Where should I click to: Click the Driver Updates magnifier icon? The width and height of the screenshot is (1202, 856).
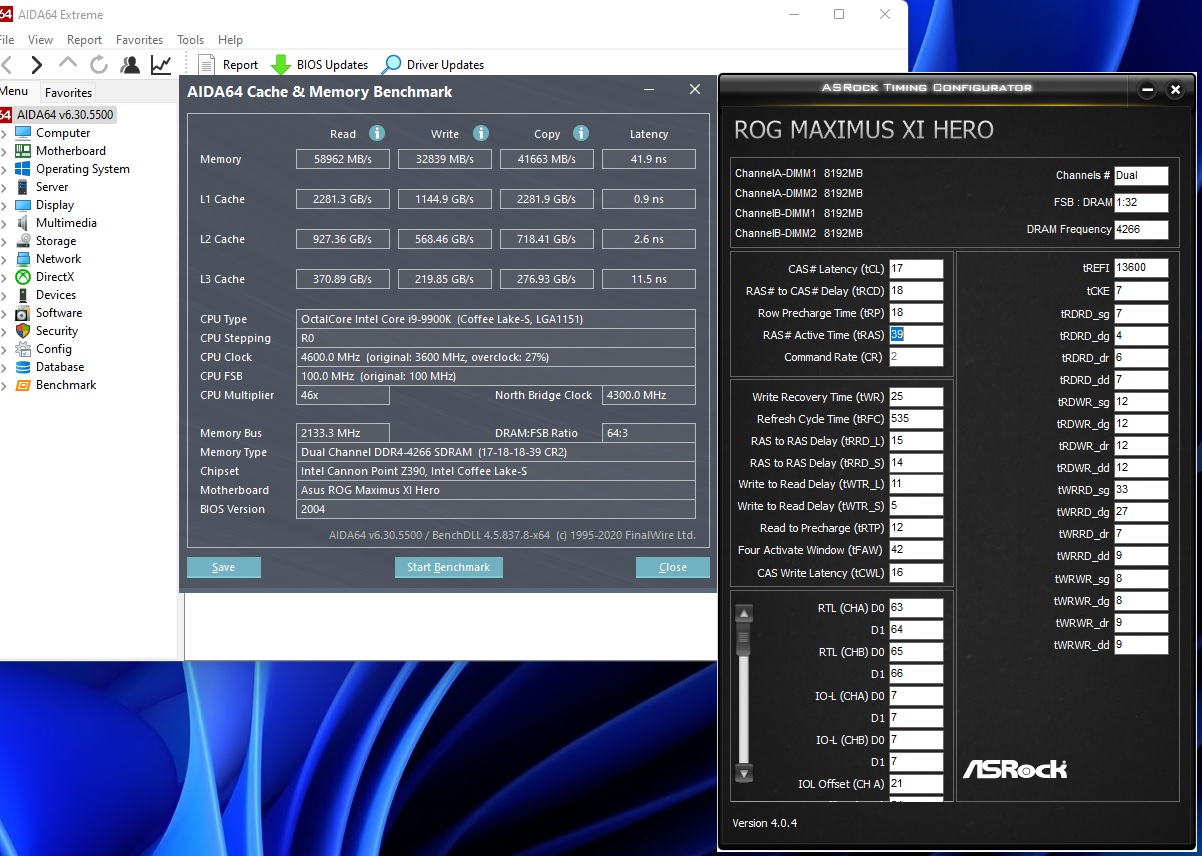pyautogui.click(x=392, y=65)
